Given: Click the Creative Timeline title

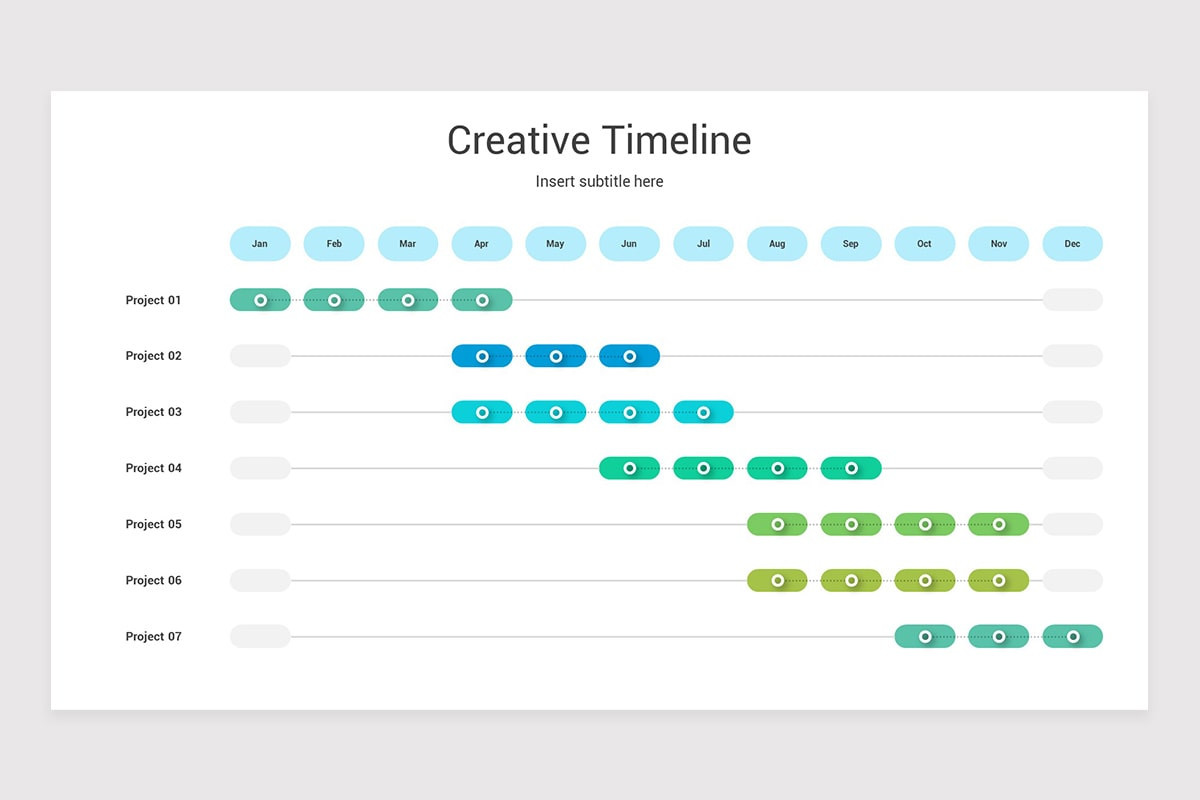Looking at the screenshot, I should [x=599, y=140].
